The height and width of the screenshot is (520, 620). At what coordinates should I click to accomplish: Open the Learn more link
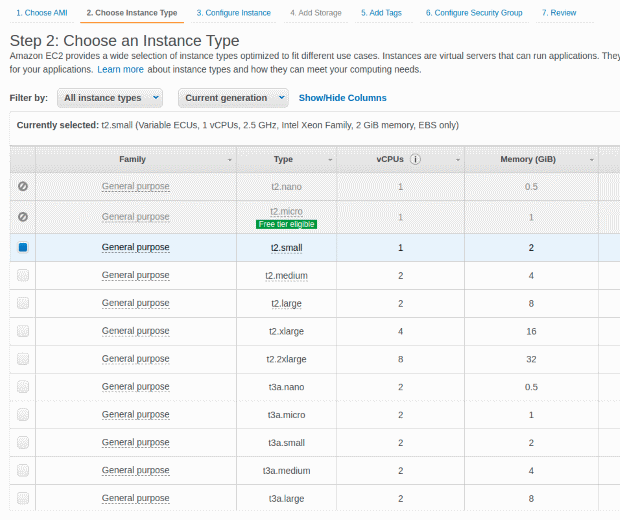(x=120, y=69)
